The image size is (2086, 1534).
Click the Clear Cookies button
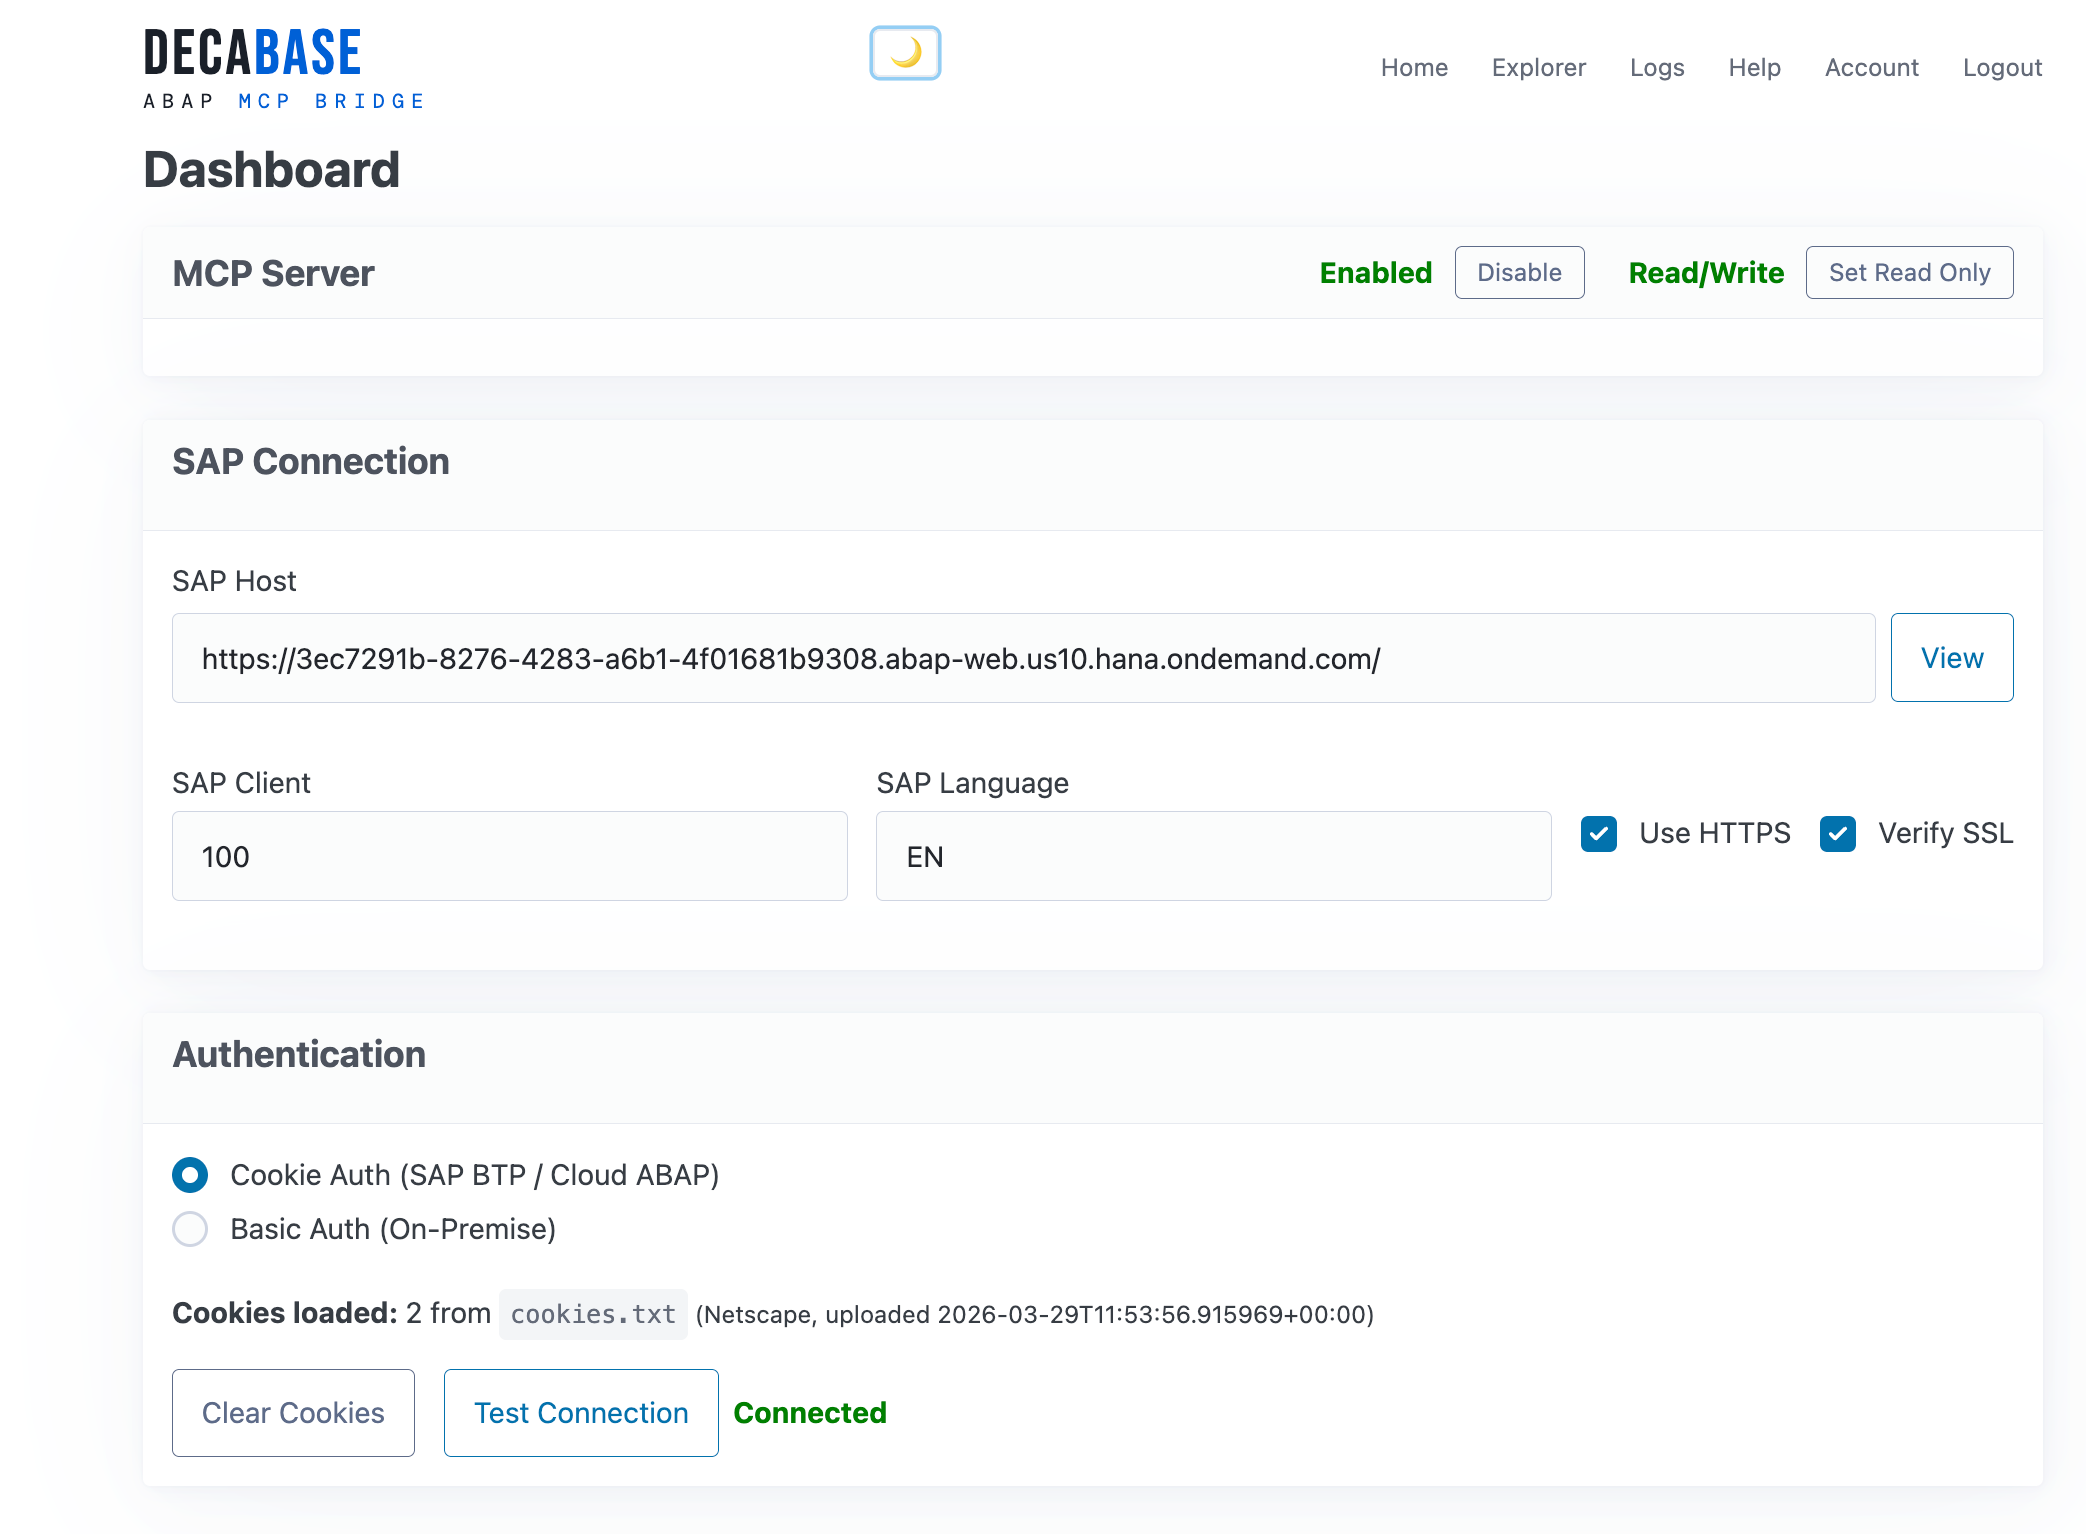pos(293,1413)
